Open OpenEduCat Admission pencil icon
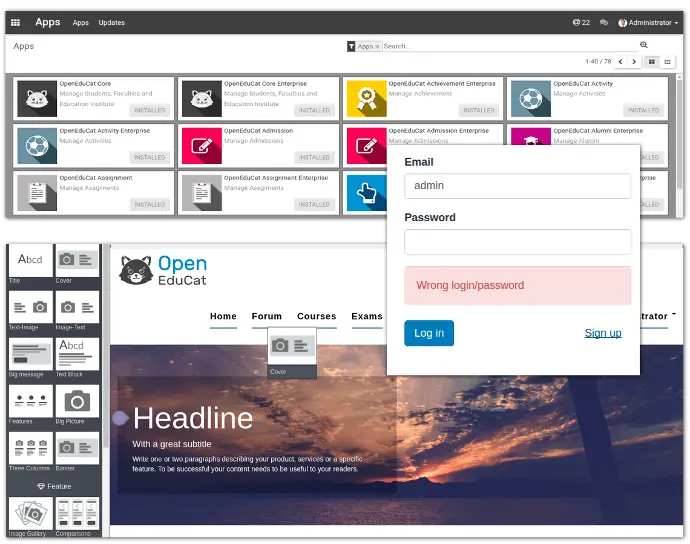Viewport: 690px width, 544px height. point(202,146)
